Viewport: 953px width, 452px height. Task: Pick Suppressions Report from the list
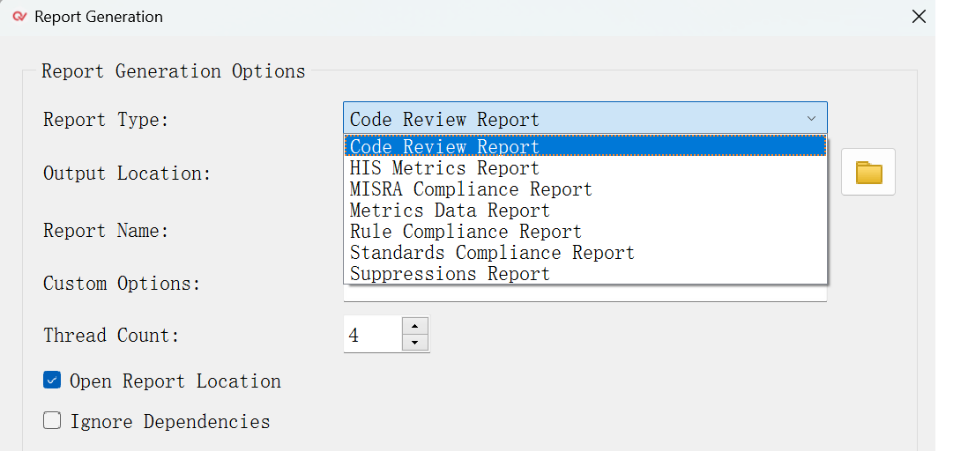click(449, 274)
